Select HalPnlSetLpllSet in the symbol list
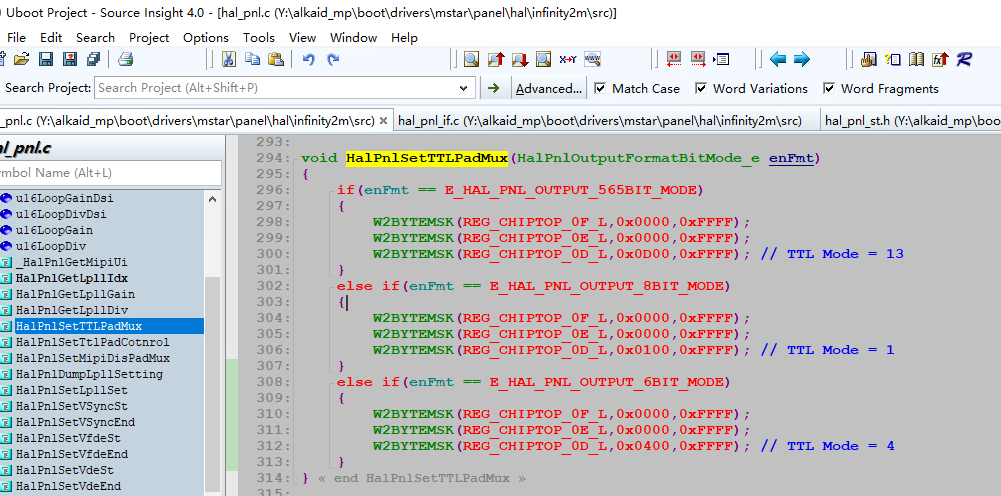Screen dimensions: 1001x496 point(71,390)
